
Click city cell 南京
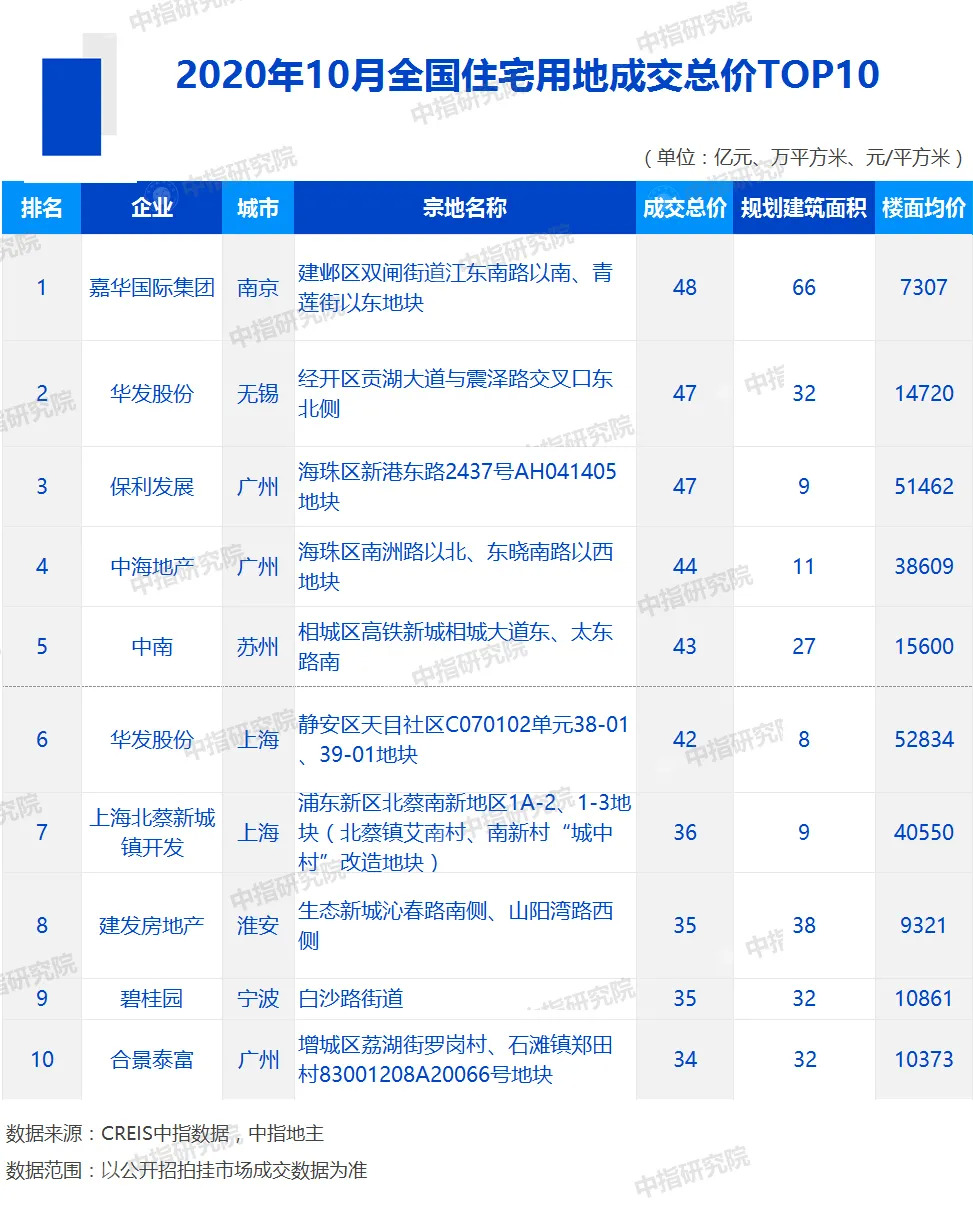258,288
